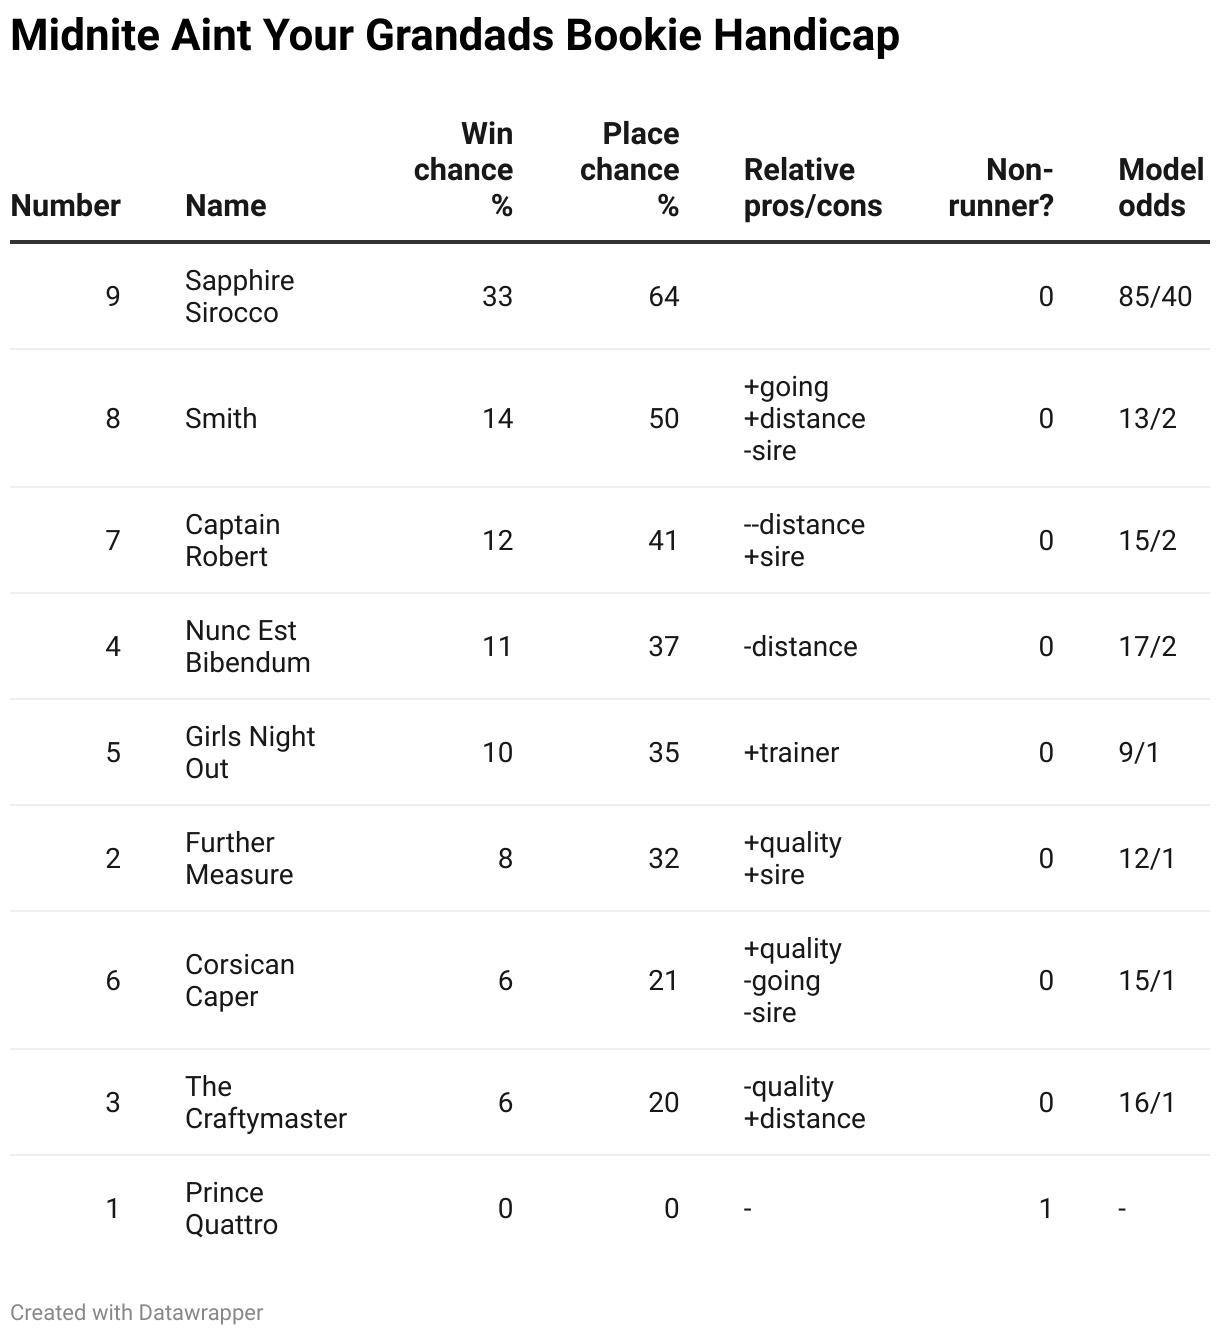
Task: Click the 'Model odds' column header
Action: [1160, 188]
